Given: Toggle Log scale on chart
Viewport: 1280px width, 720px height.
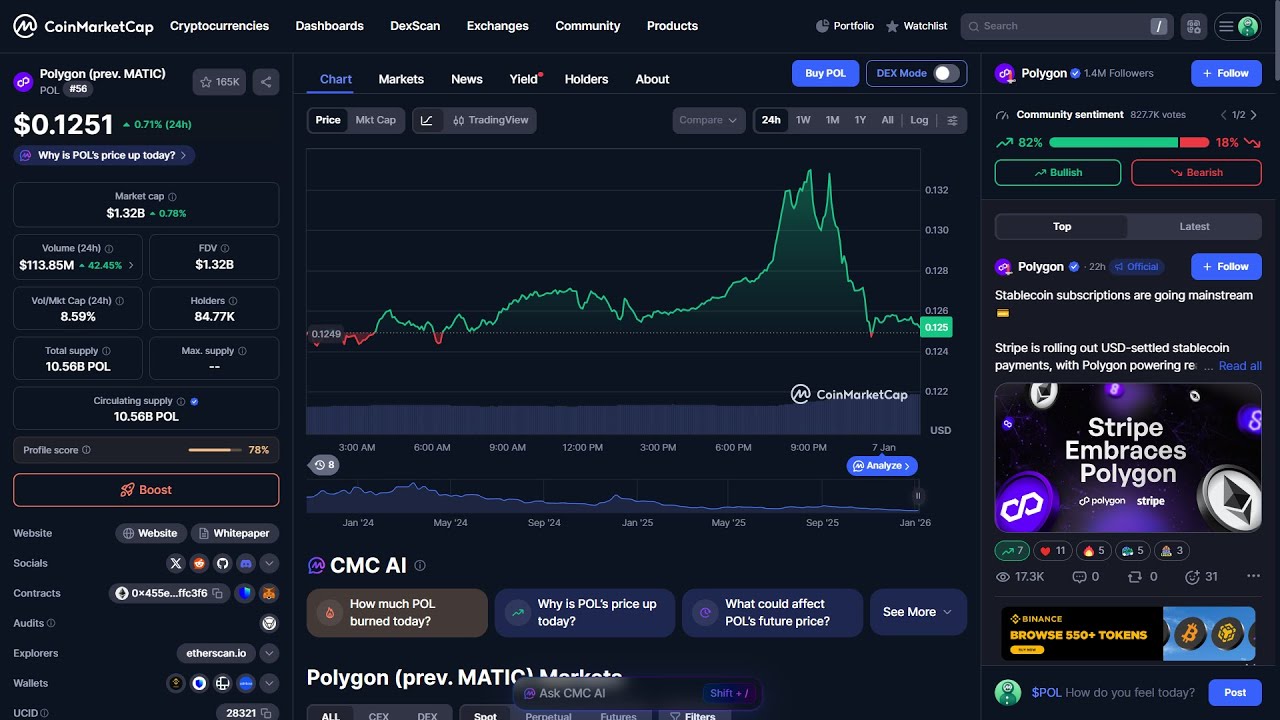Looking at the screenshot, I should (919, 120).
